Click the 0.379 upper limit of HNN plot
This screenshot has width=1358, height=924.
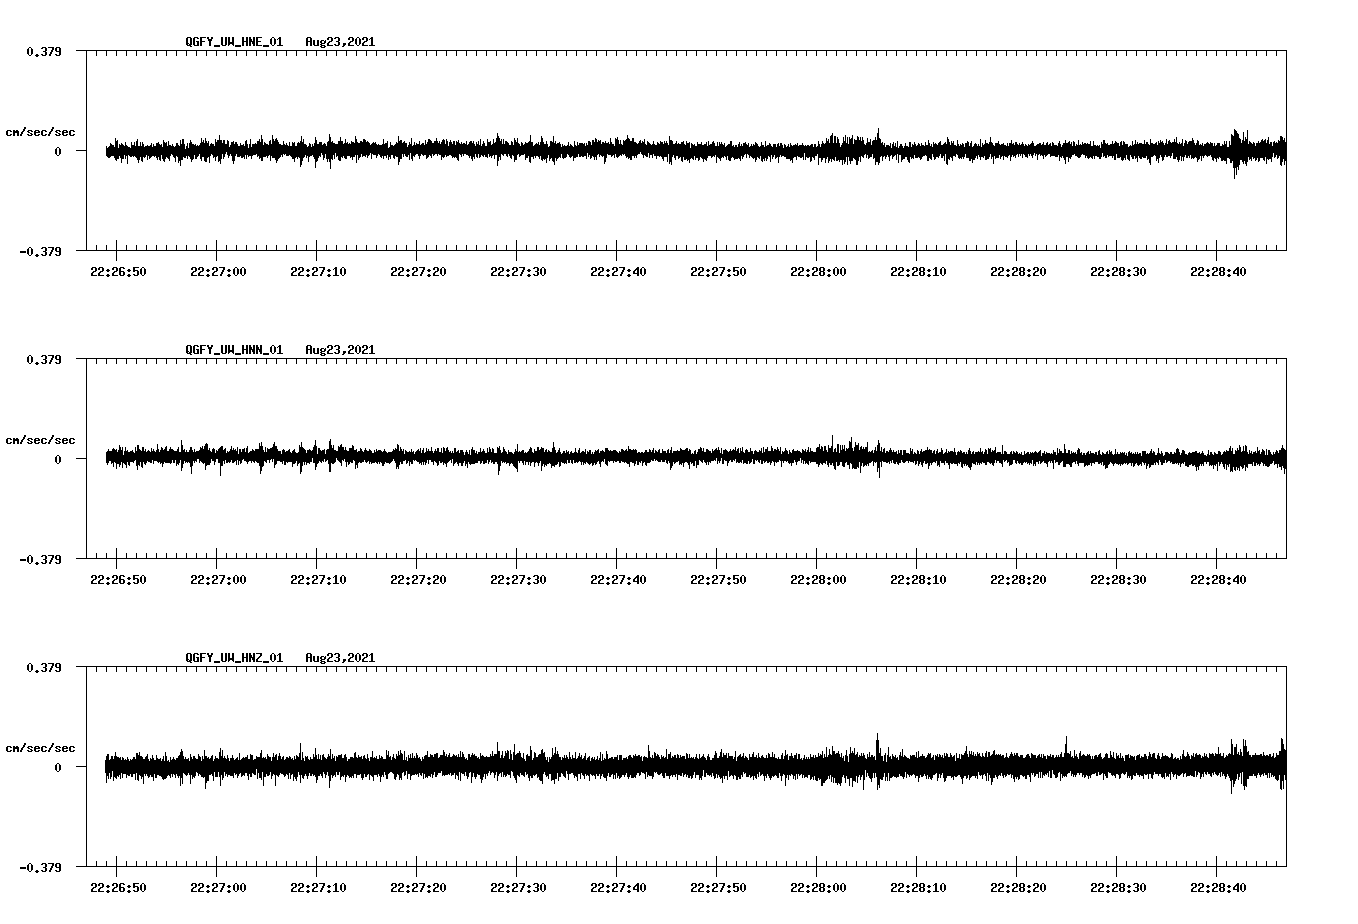43,359
